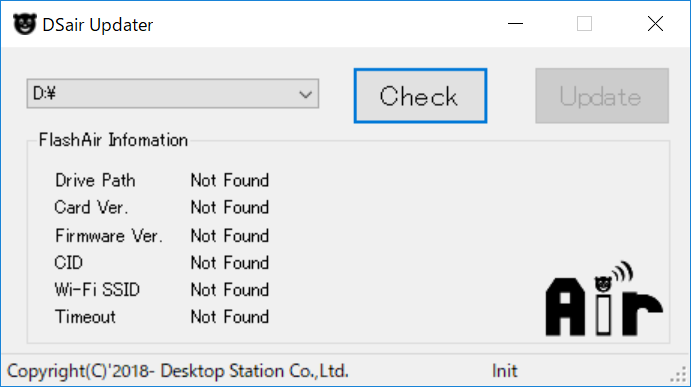Click the bear face on Air logo
Viewport: 691px width, 387px height.
[603, 283]
